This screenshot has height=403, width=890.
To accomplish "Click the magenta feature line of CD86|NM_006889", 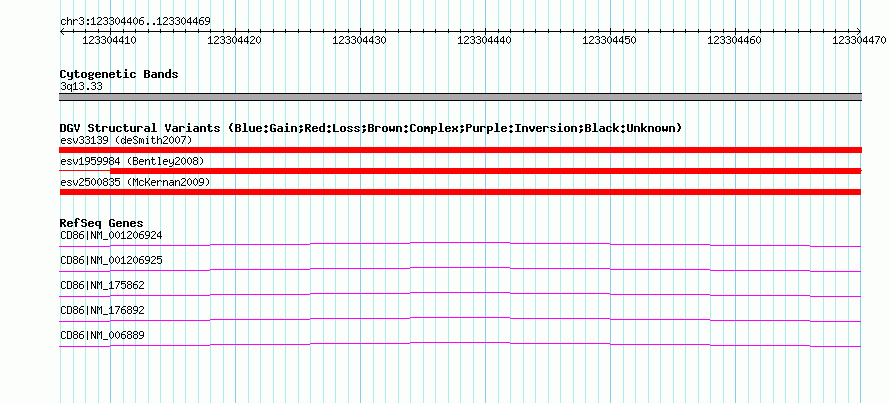I will (460, 344).
